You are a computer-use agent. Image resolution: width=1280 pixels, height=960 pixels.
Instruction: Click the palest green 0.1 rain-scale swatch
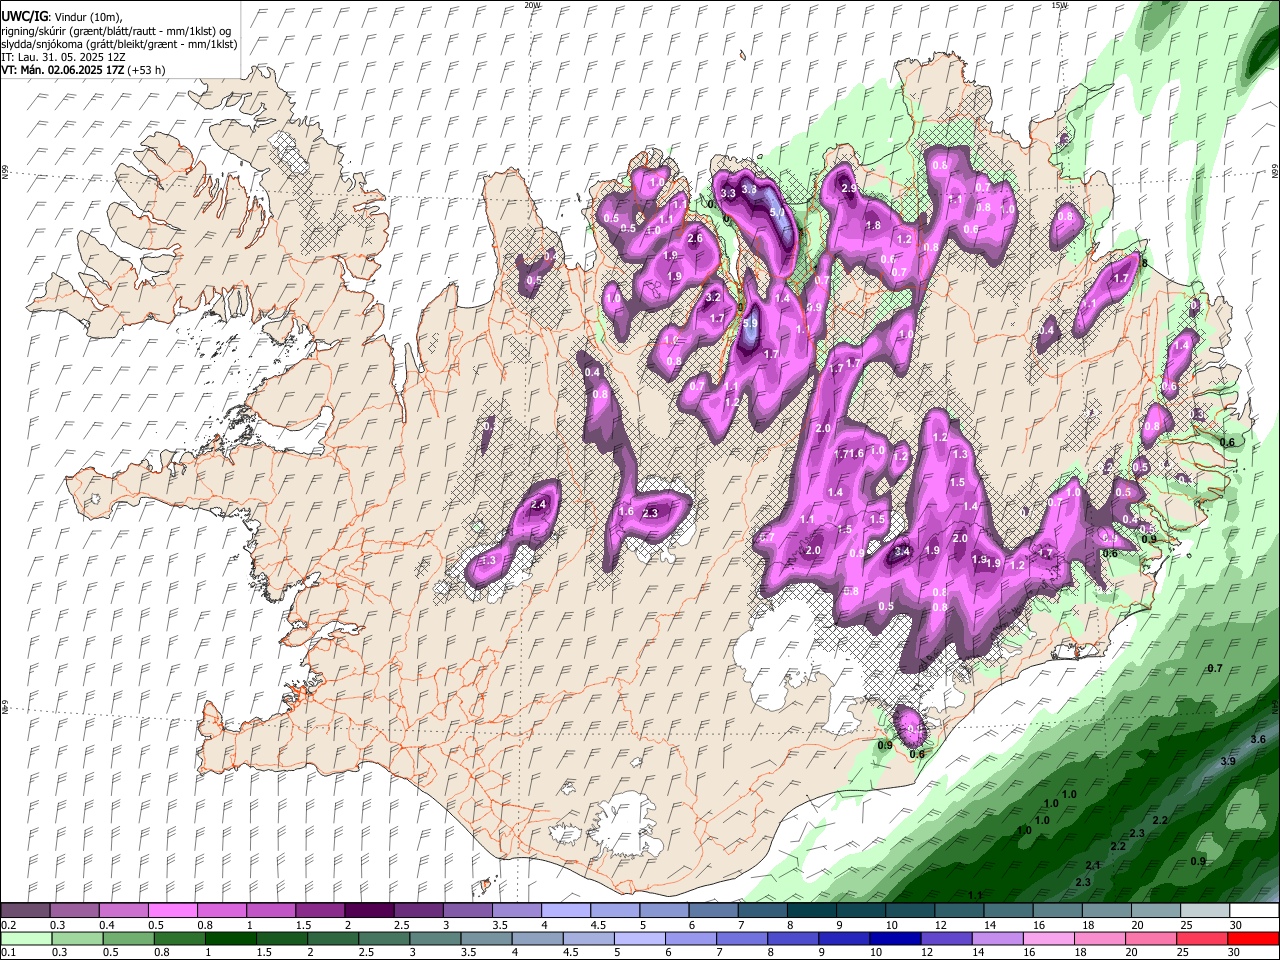(x=26, y=938)
